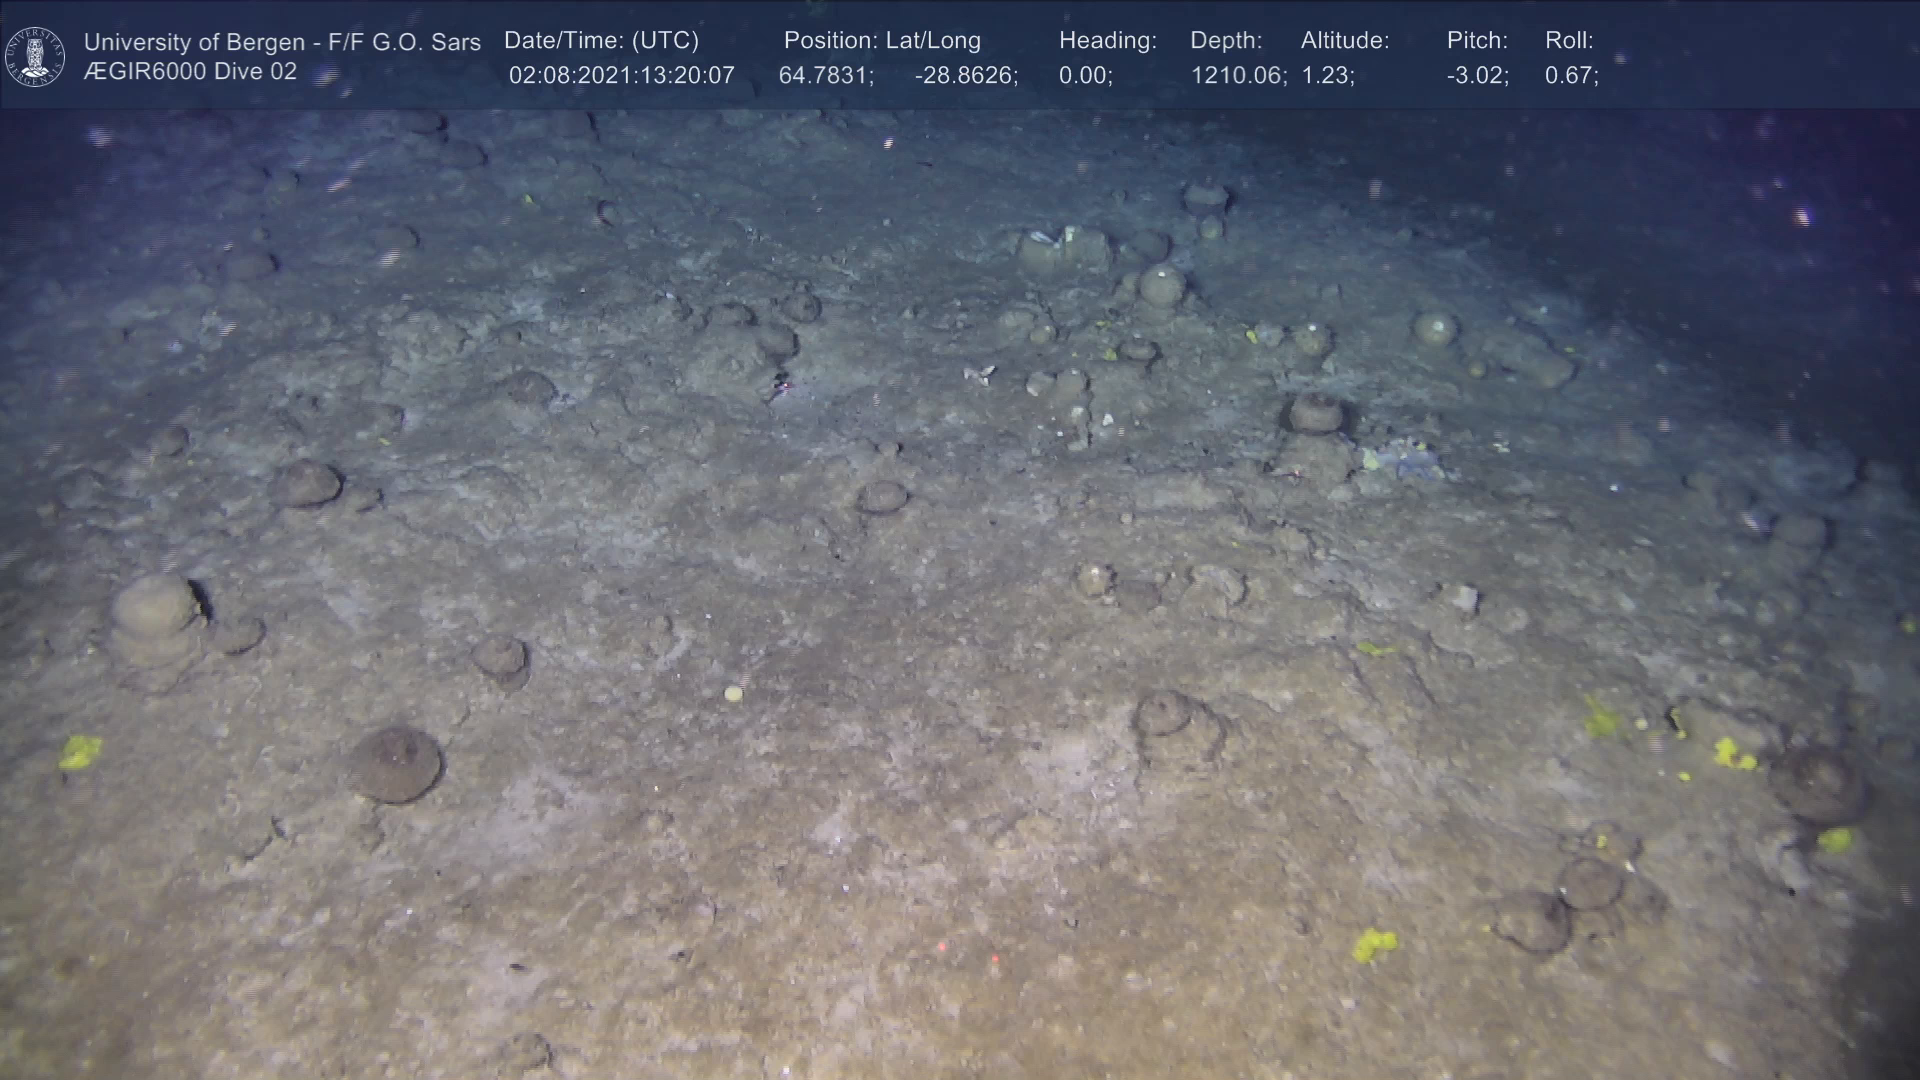Click the 'Pitch:' label
The width and height of the screenshot is (1920, 1080).
coord(1476,41)
